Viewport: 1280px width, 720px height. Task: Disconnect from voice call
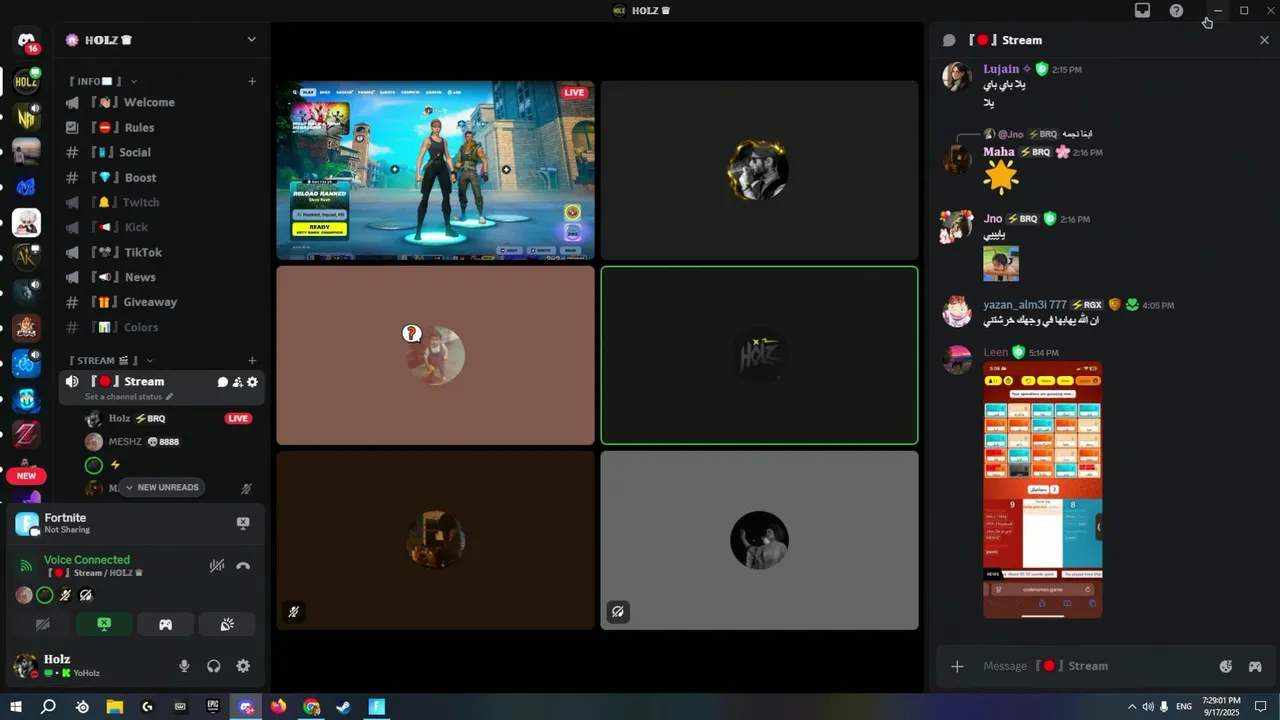click(243, 566)
